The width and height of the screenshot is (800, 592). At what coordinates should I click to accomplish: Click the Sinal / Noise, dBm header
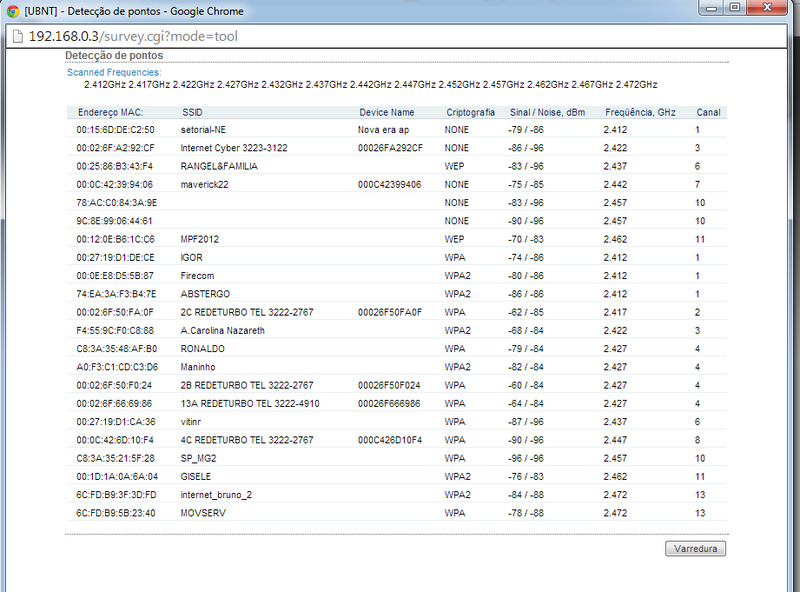pyautogui.click(x=547, y=112)
